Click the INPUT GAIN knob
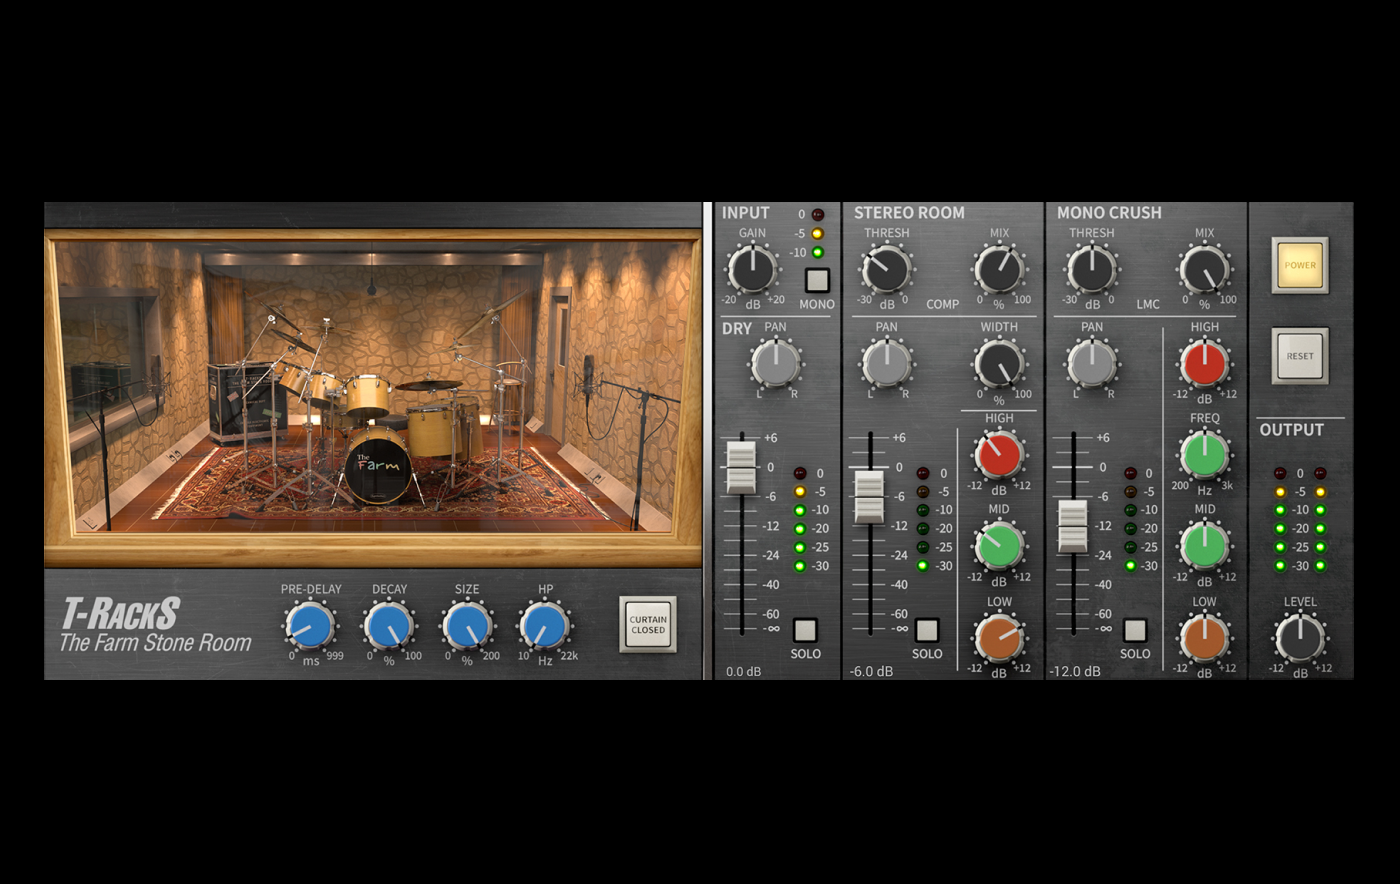The image size is (1400, 884). pyautogui.click(x=752, y=269)
